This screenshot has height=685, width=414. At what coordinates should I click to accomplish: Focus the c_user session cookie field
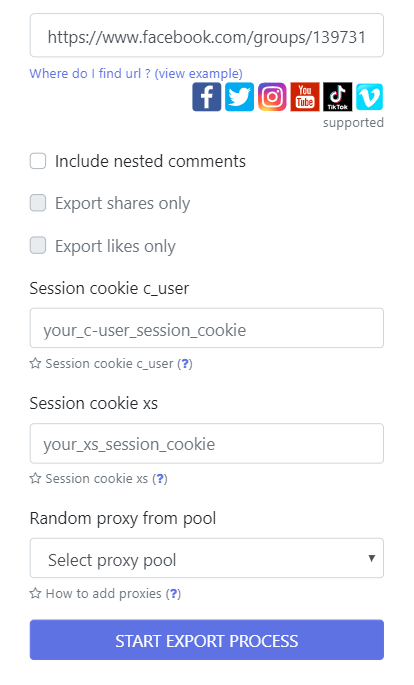(207, 328)
